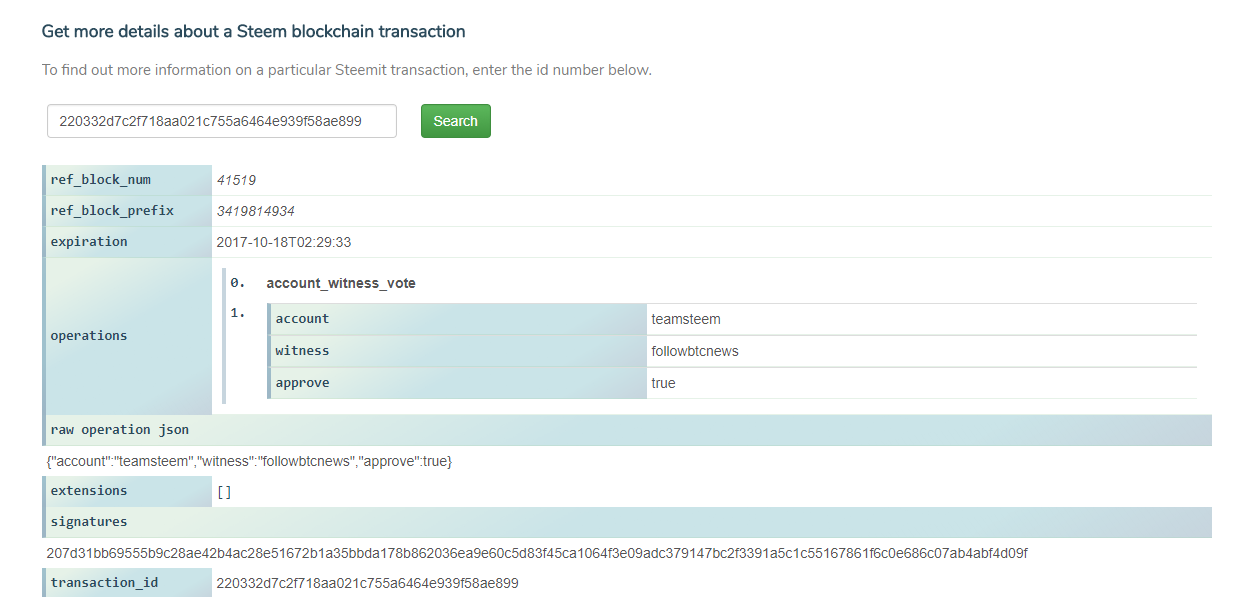
Task: Select the expiration timestamp value
Action: coord(284,242)
